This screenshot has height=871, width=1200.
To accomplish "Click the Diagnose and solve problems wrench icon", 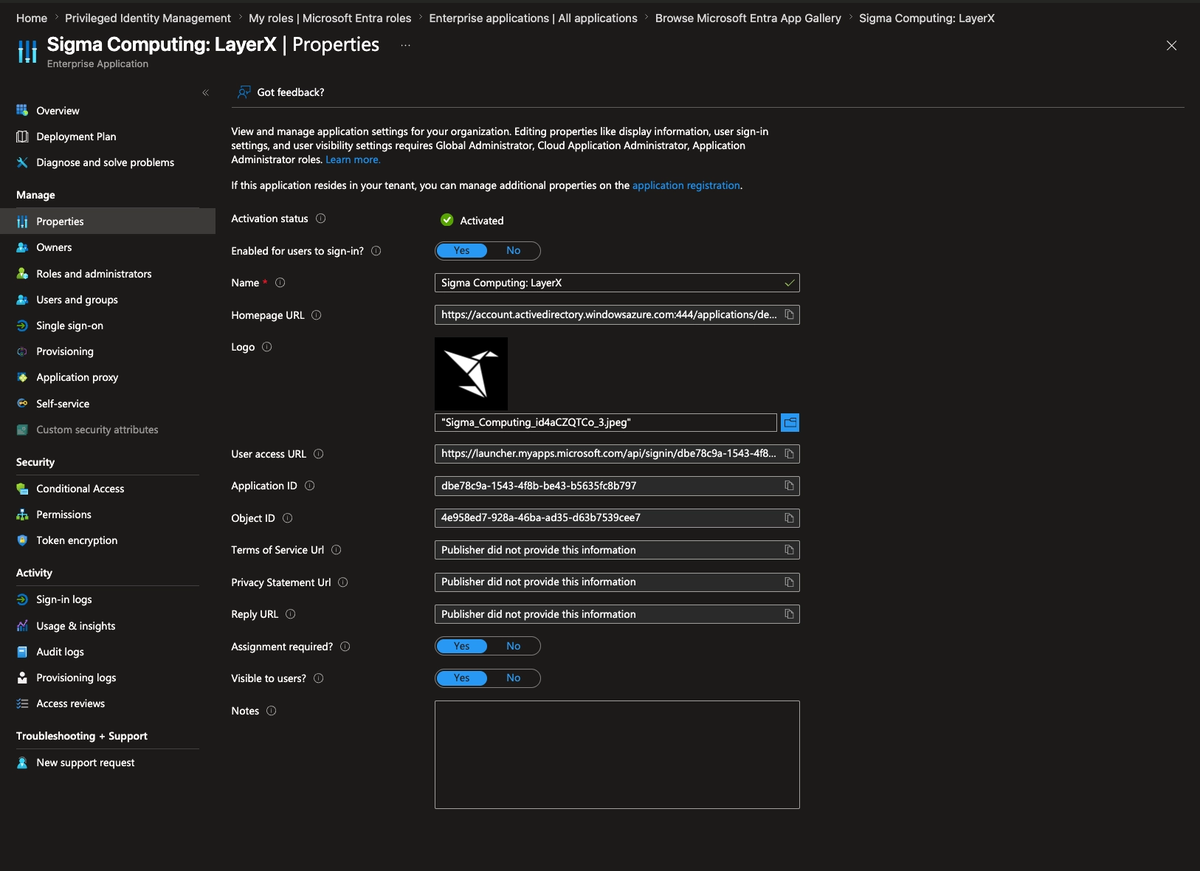I will coord(22,162).
